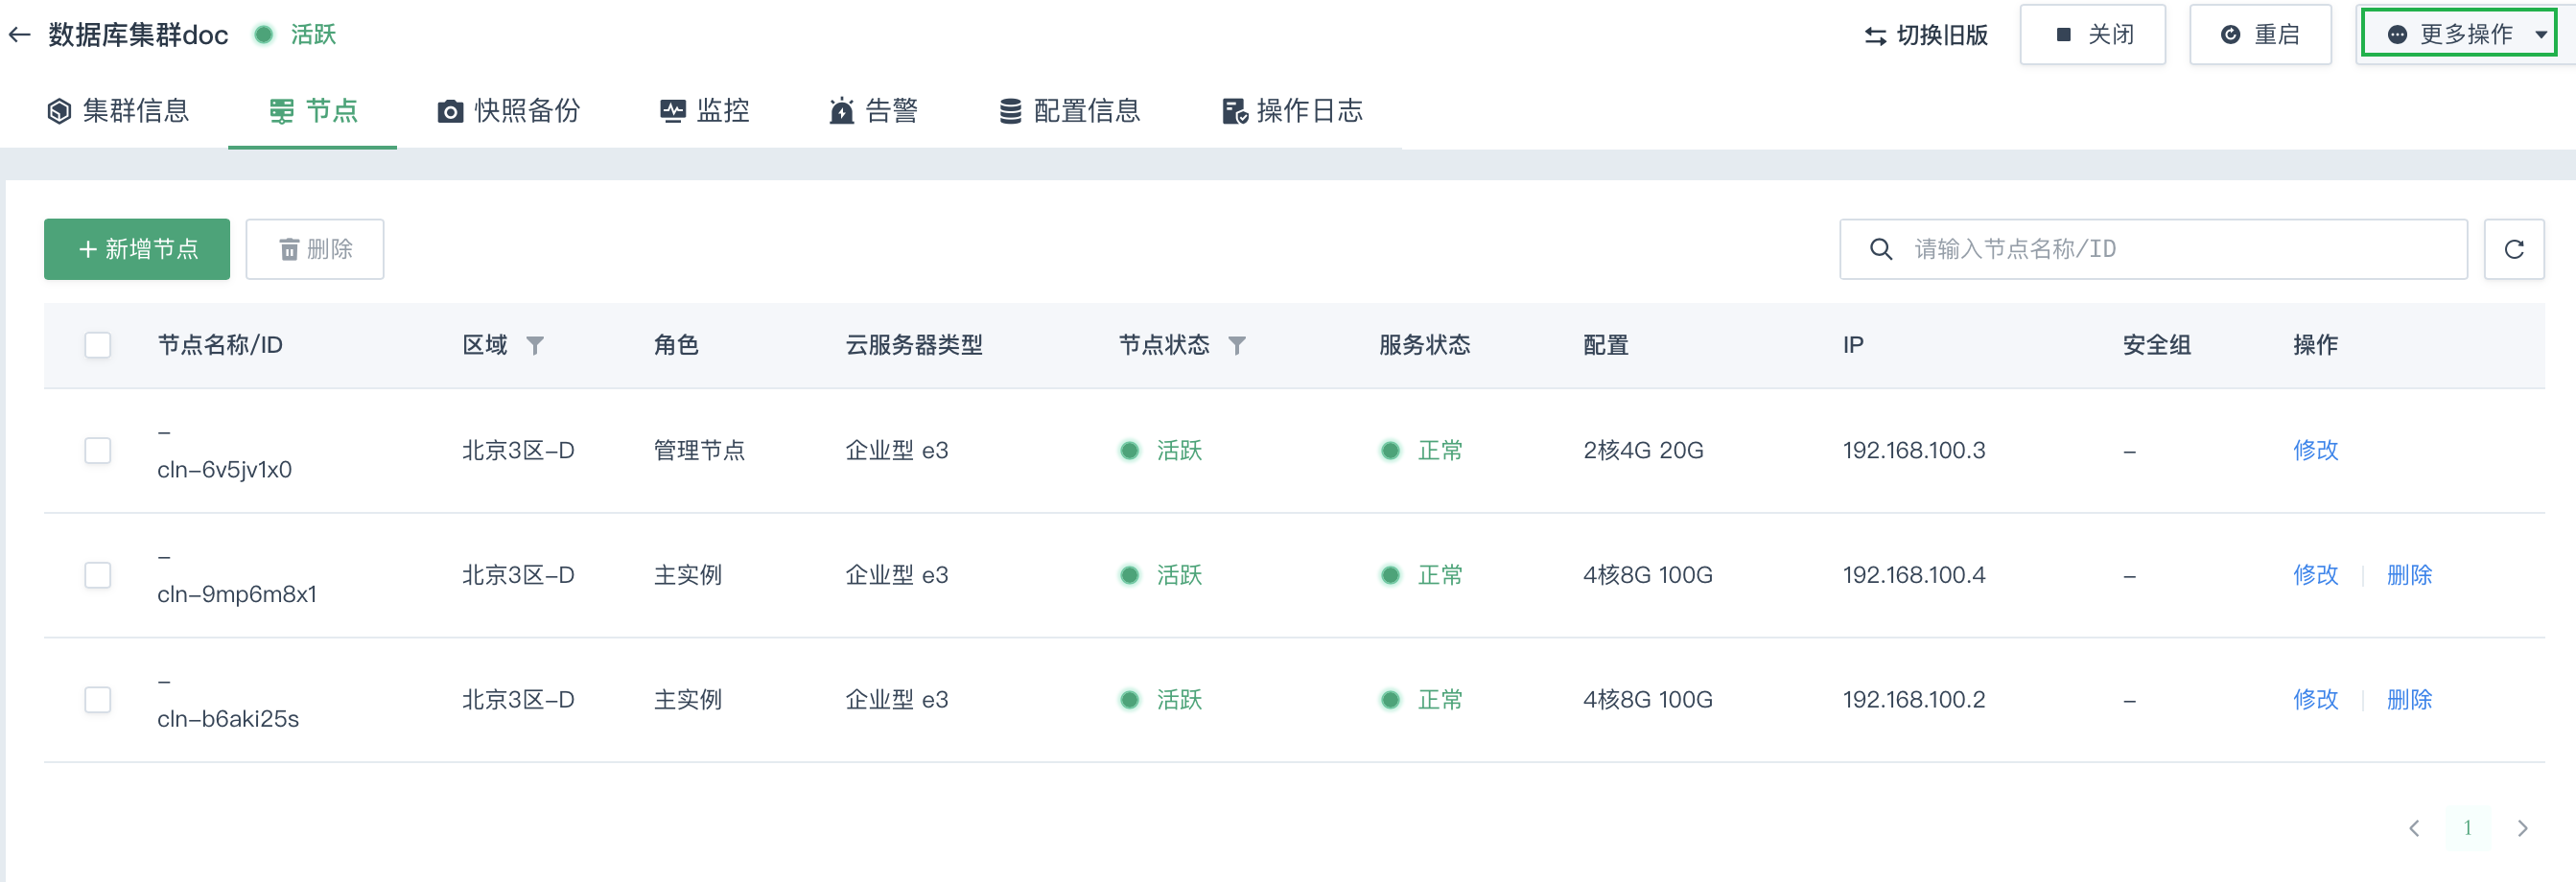View the 操作日志 tab

coord(1293,111)
